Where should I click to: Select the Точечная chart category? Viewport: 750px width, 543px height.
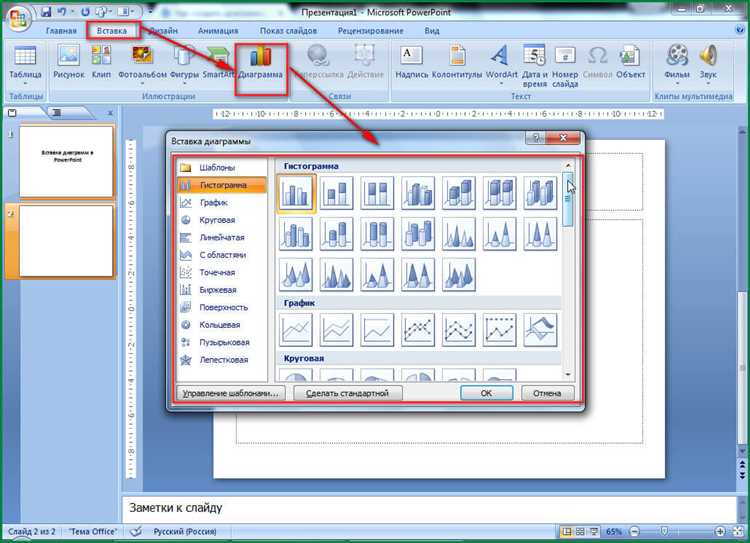point(222,273)
